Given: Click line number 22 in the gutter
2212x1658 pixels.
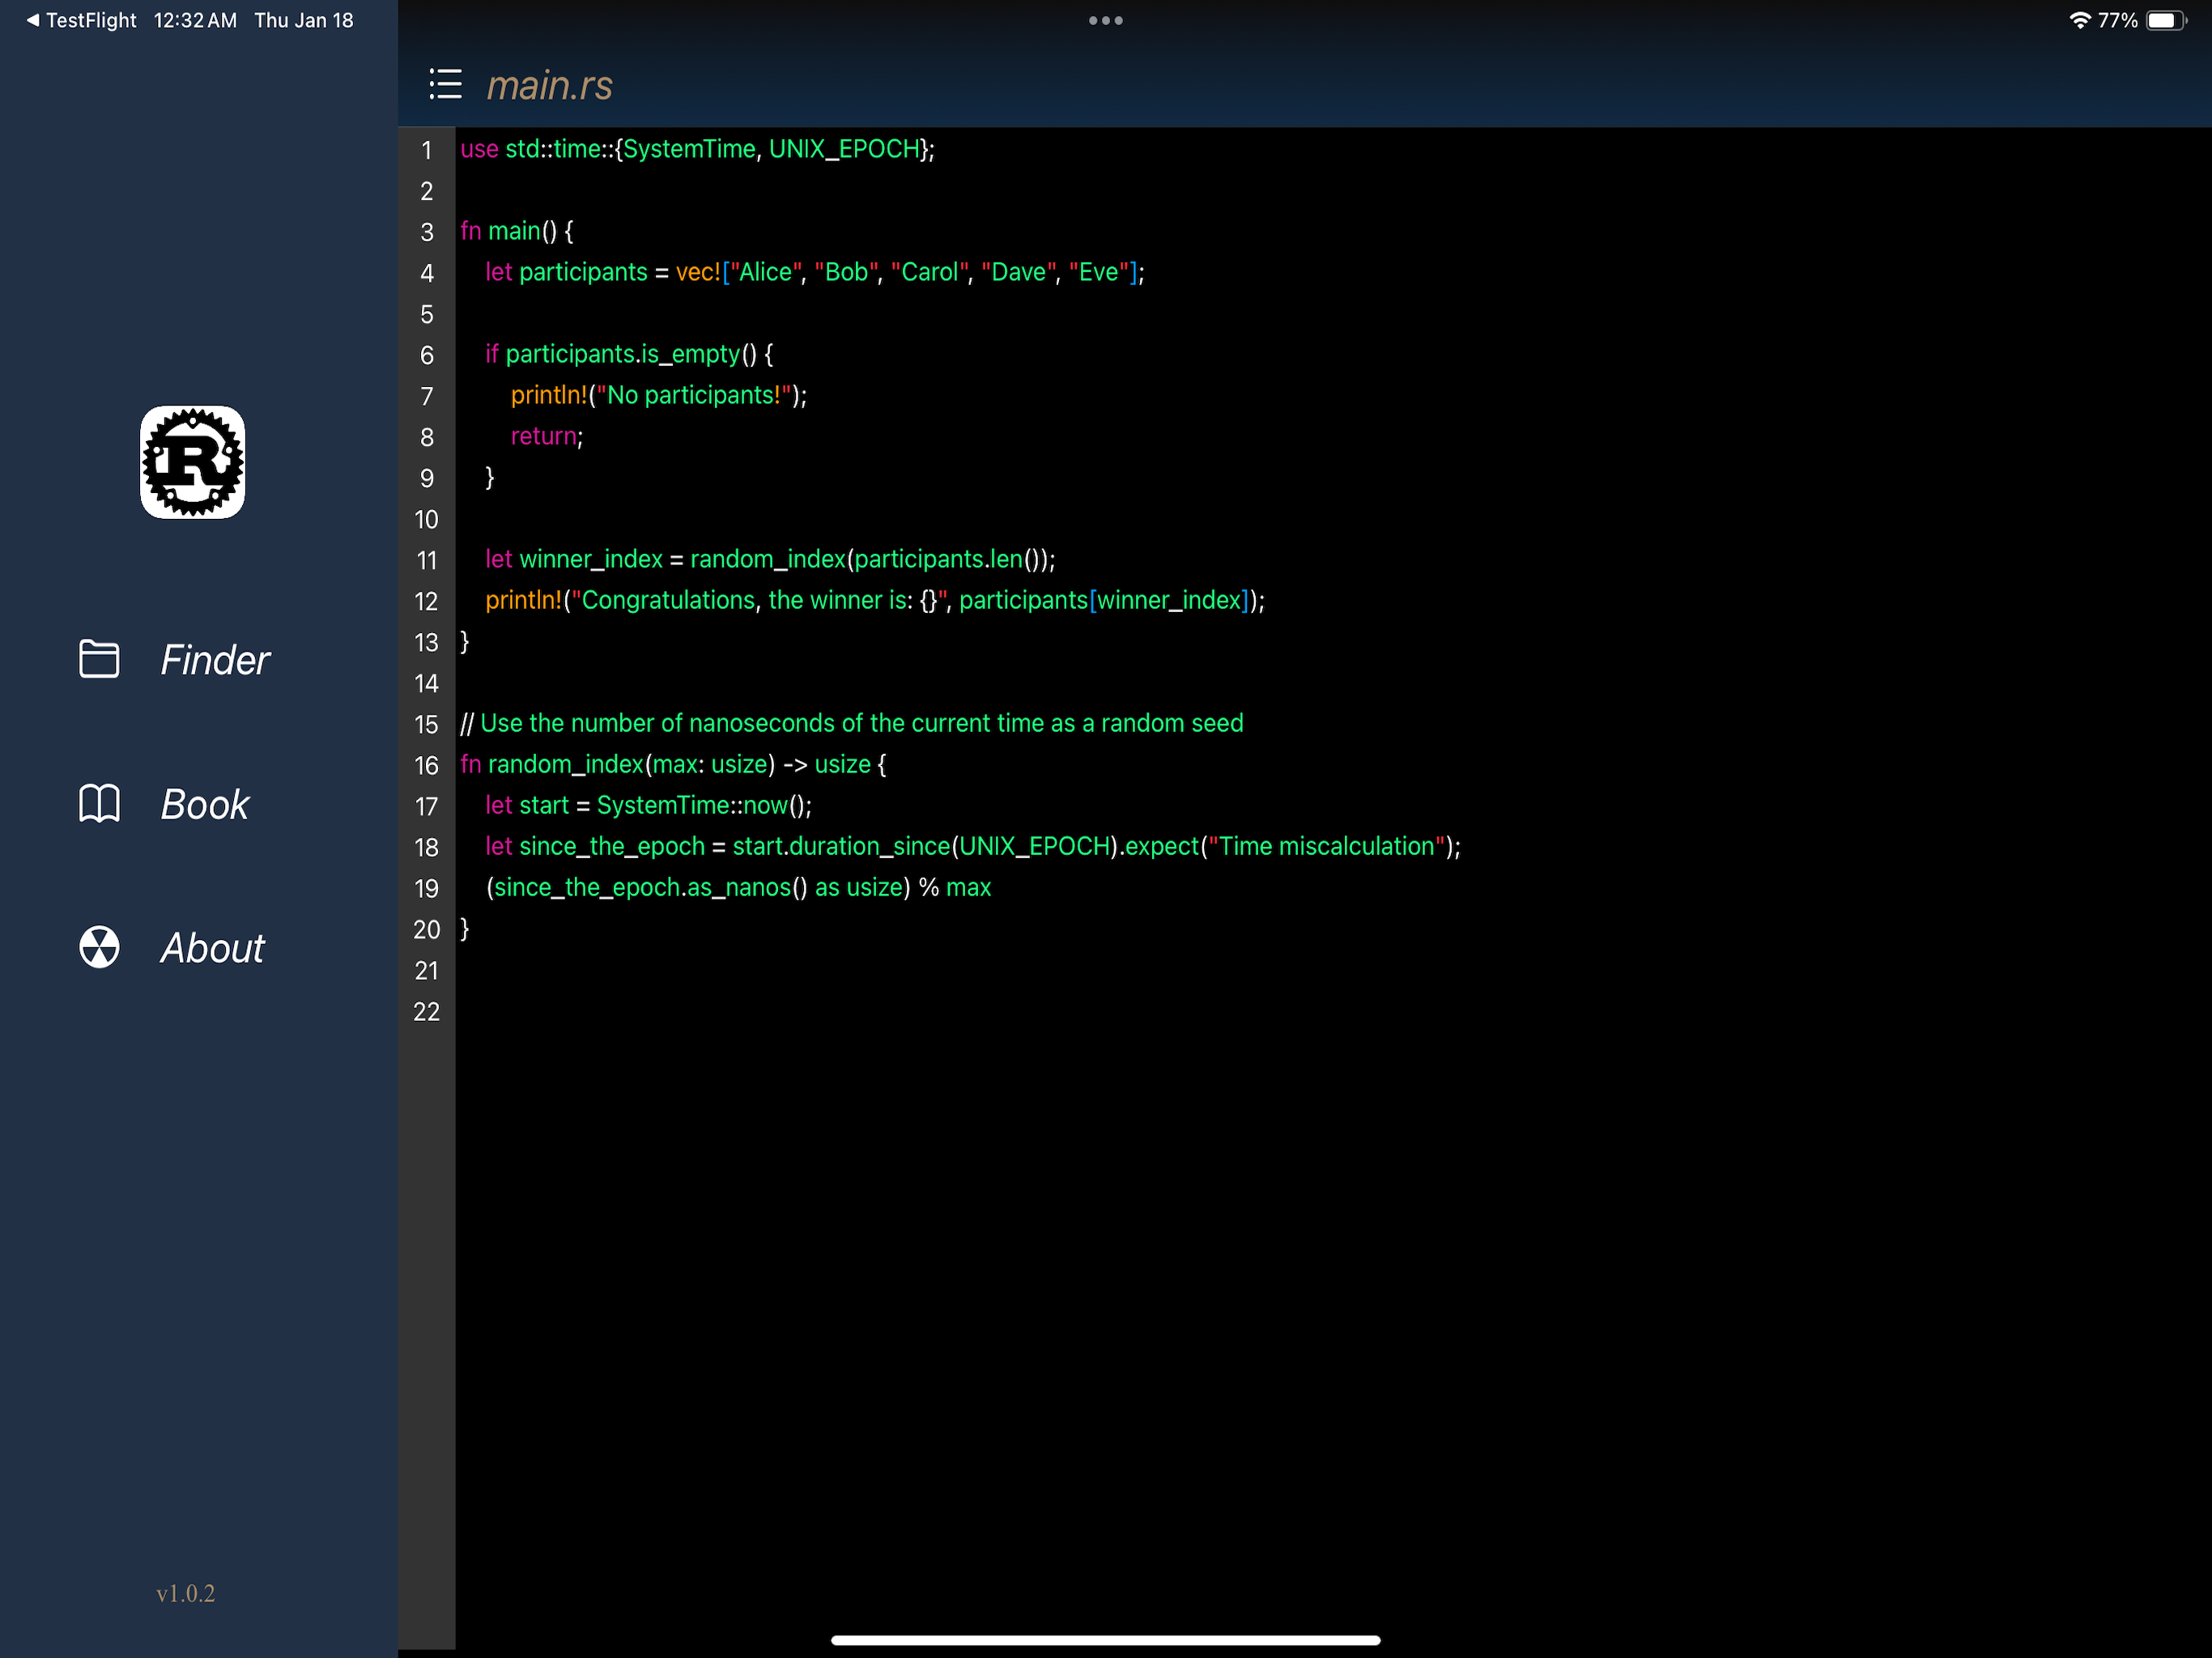Looking at the screenshot, I should point(426,1012).
